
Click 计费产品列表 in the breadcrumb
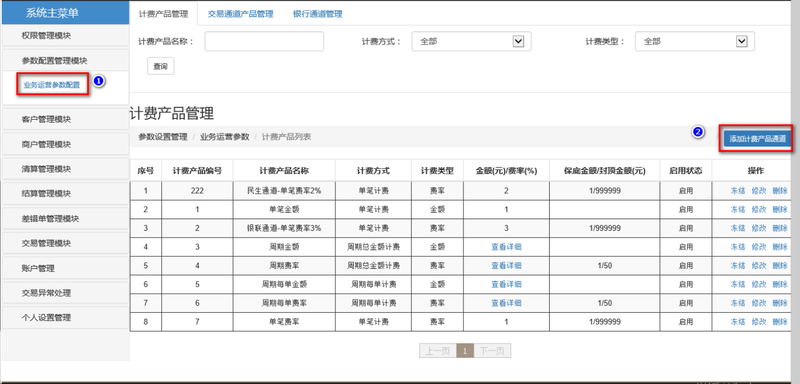pos(286,137)
